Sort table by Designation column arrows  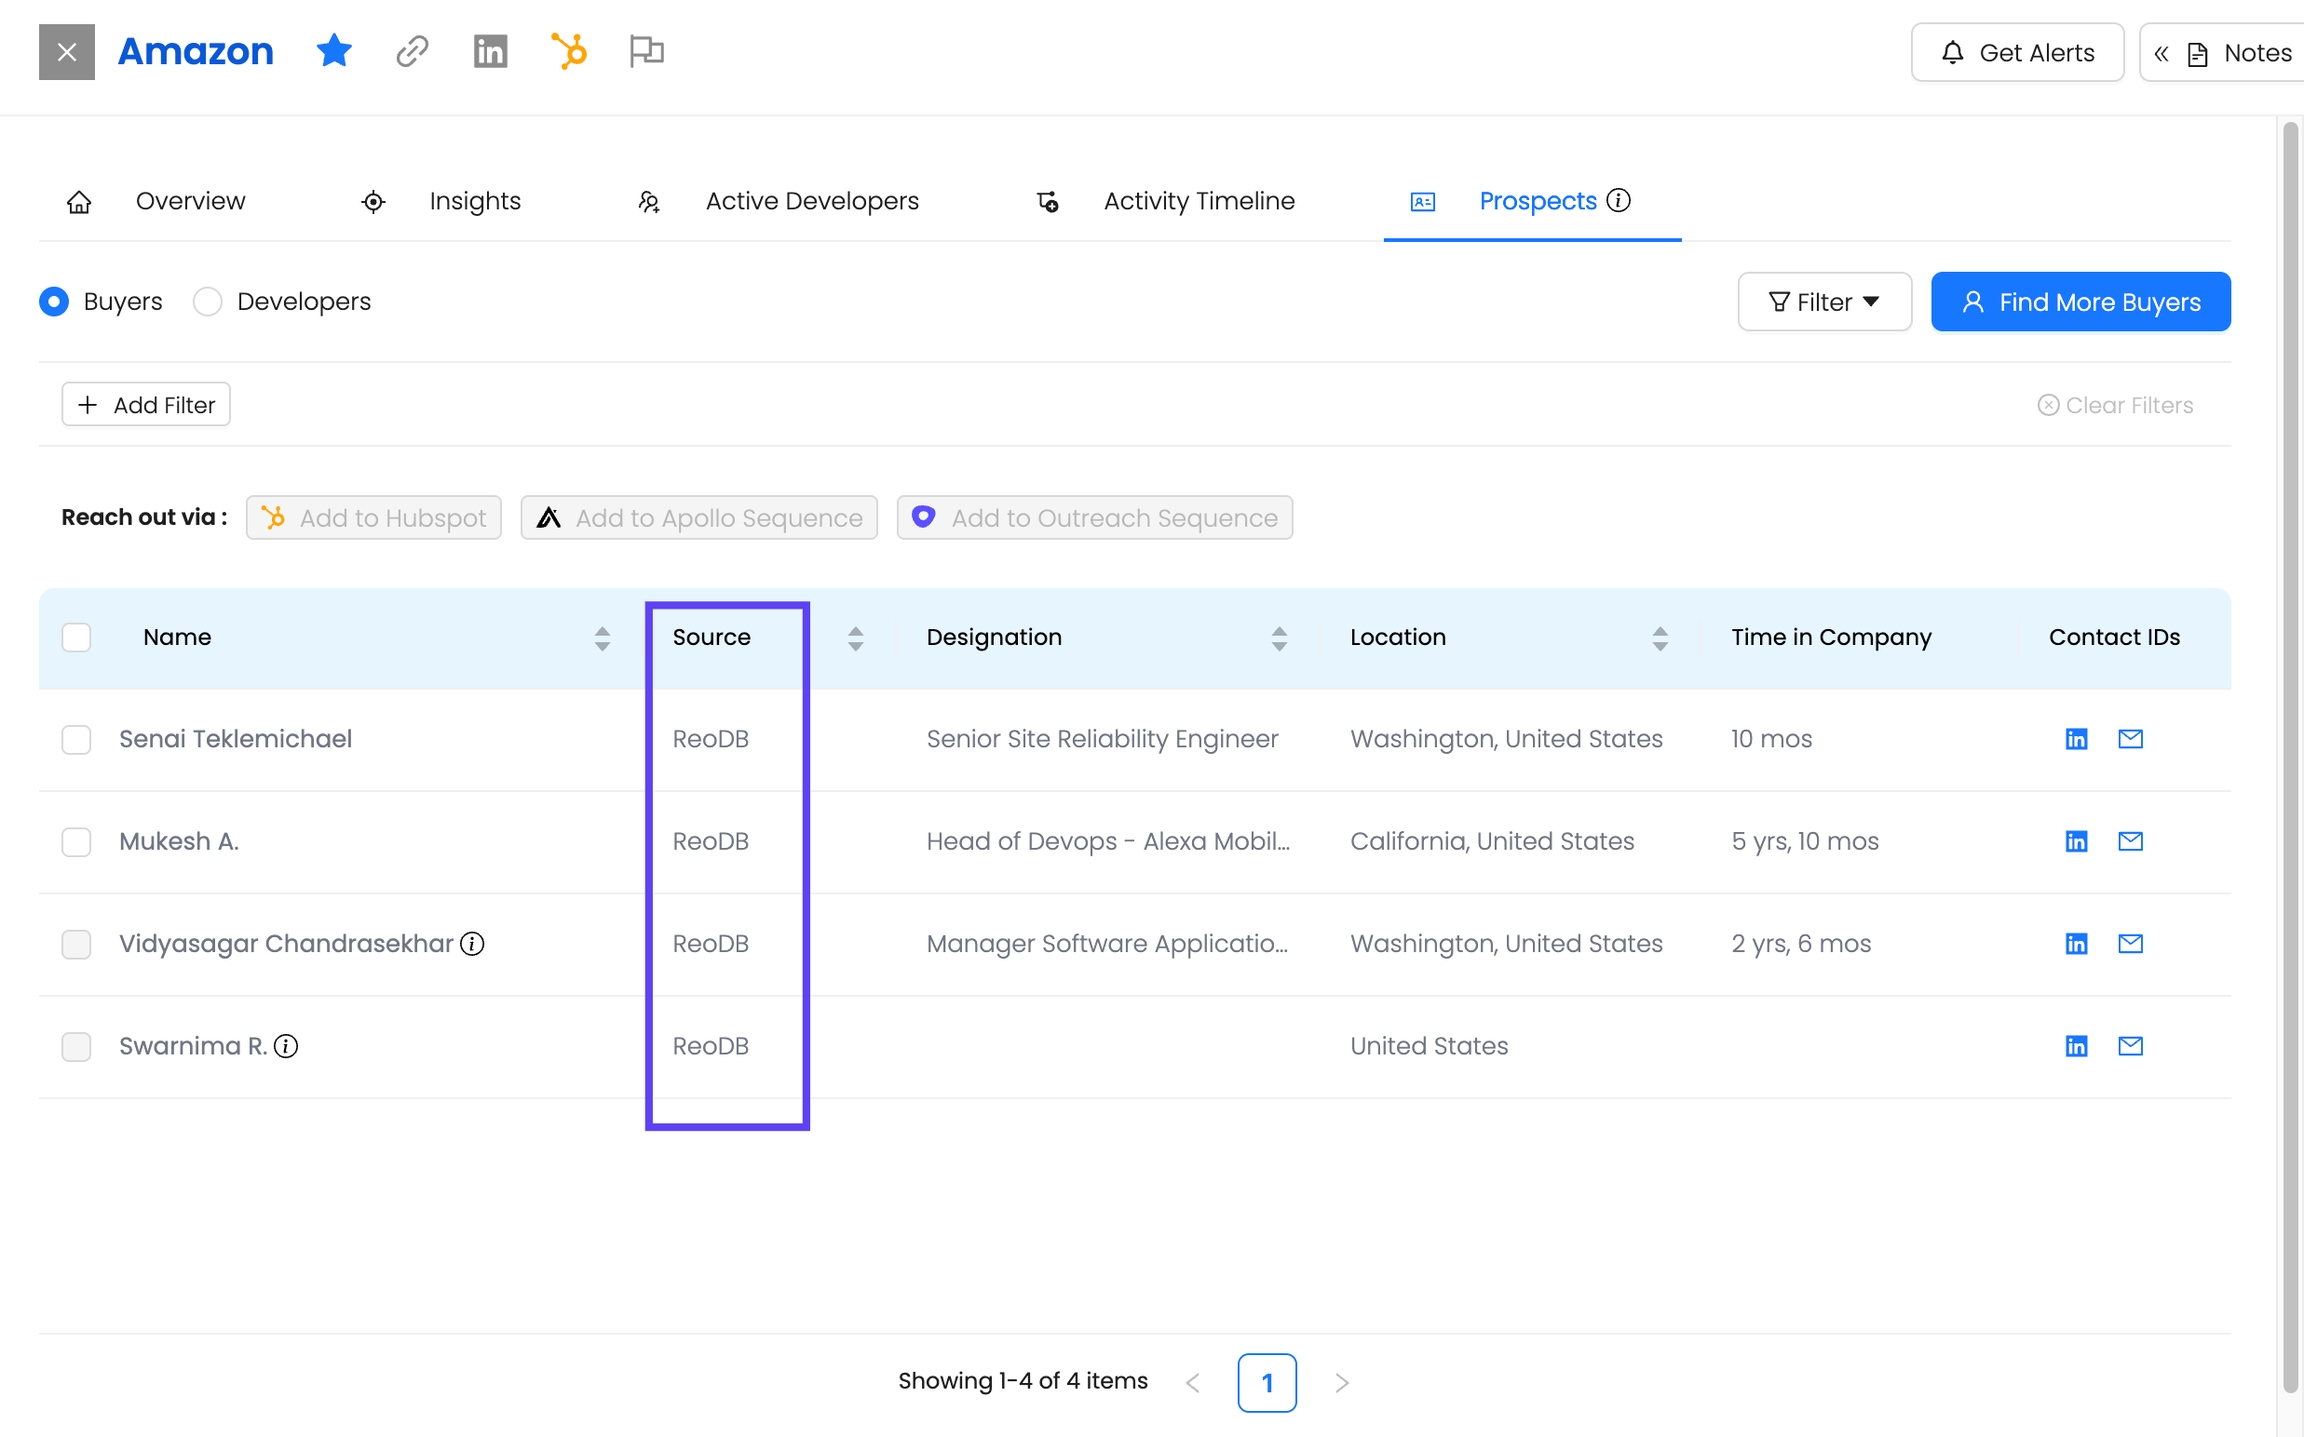tap(1279, 638)
